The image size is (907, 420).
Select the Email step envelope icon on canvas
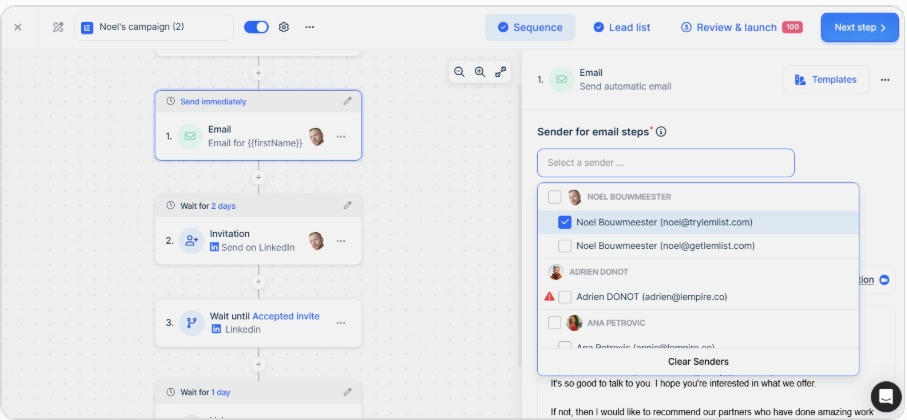pos(190,137)
